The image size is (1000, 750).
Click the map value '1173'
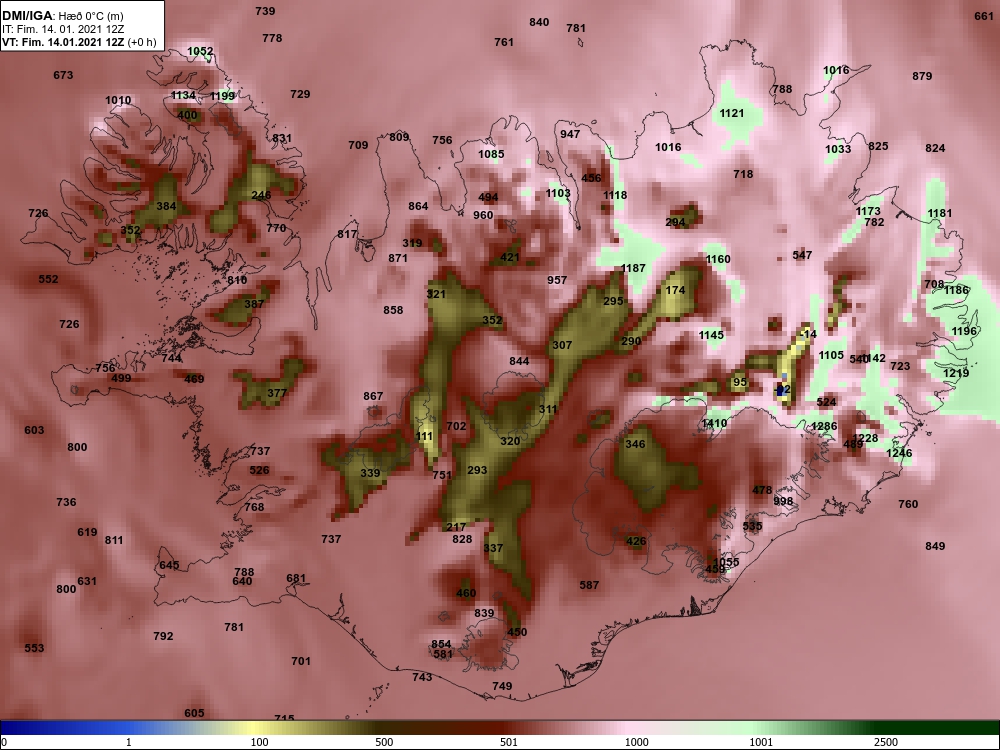click(x=868, y=211)
